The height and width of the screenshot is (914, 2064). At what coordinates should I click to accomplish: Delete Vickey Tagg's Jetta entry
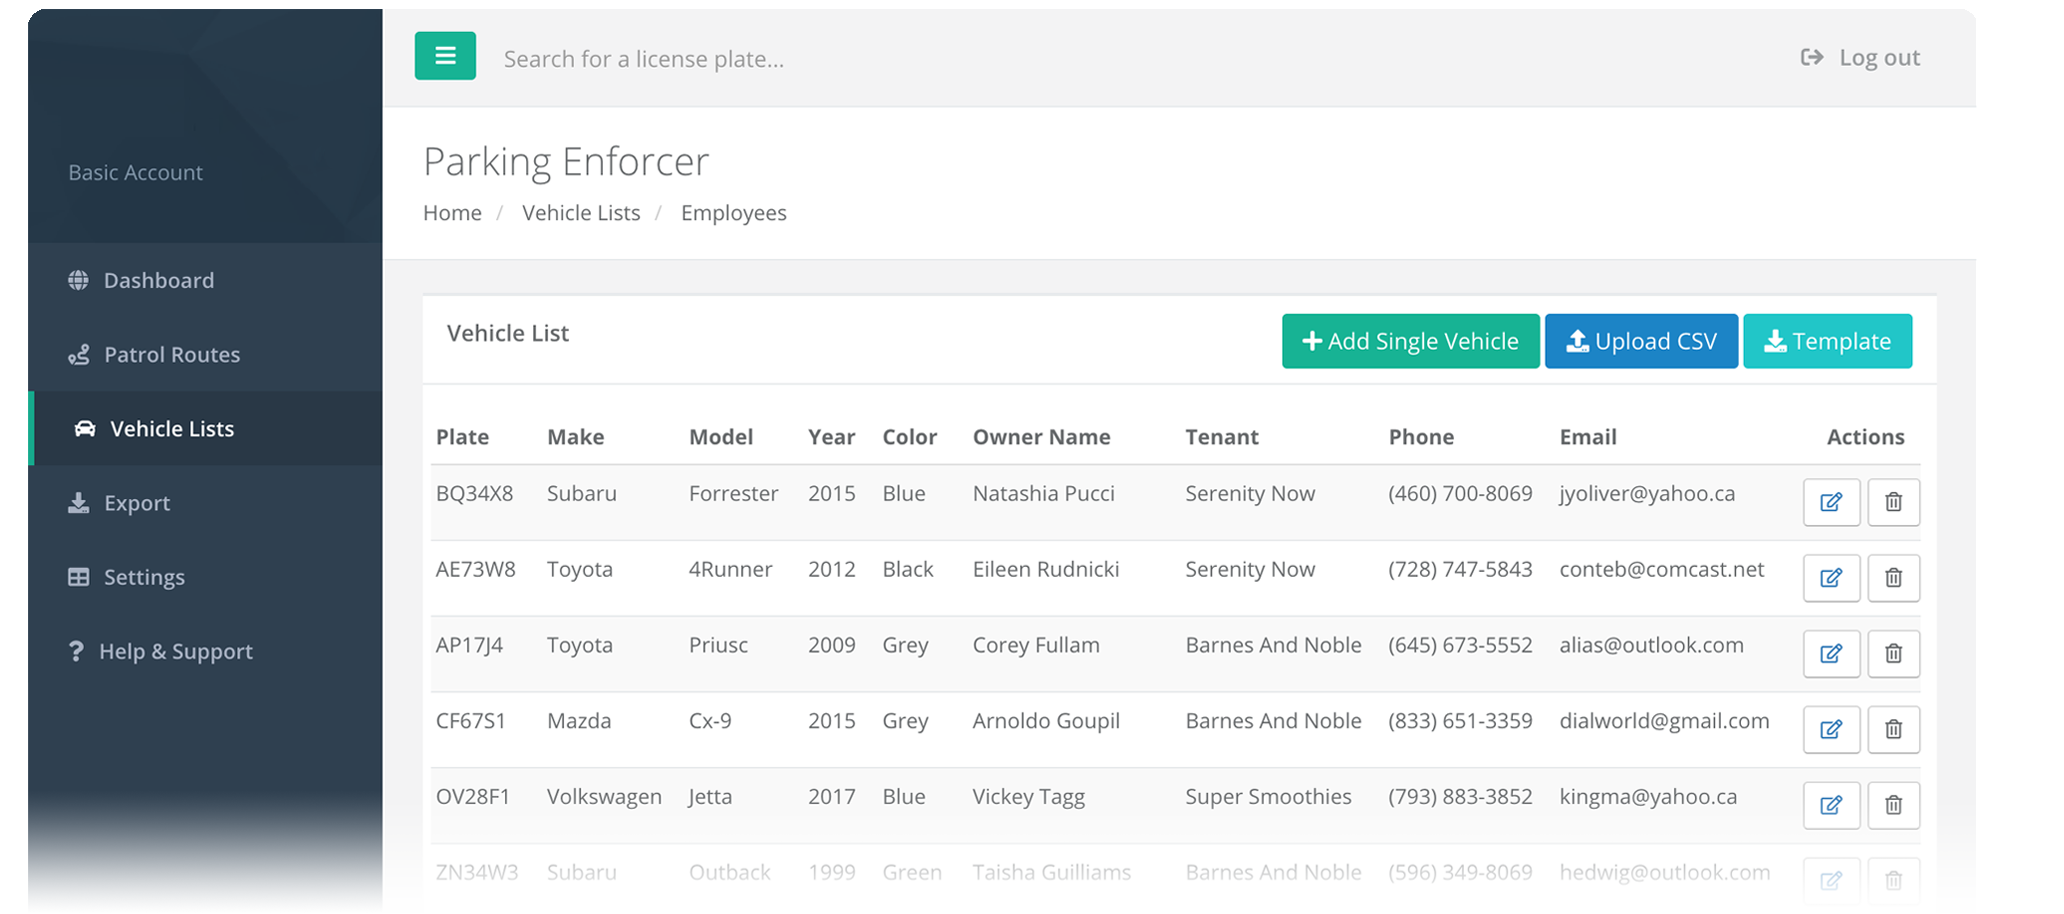1893,805
